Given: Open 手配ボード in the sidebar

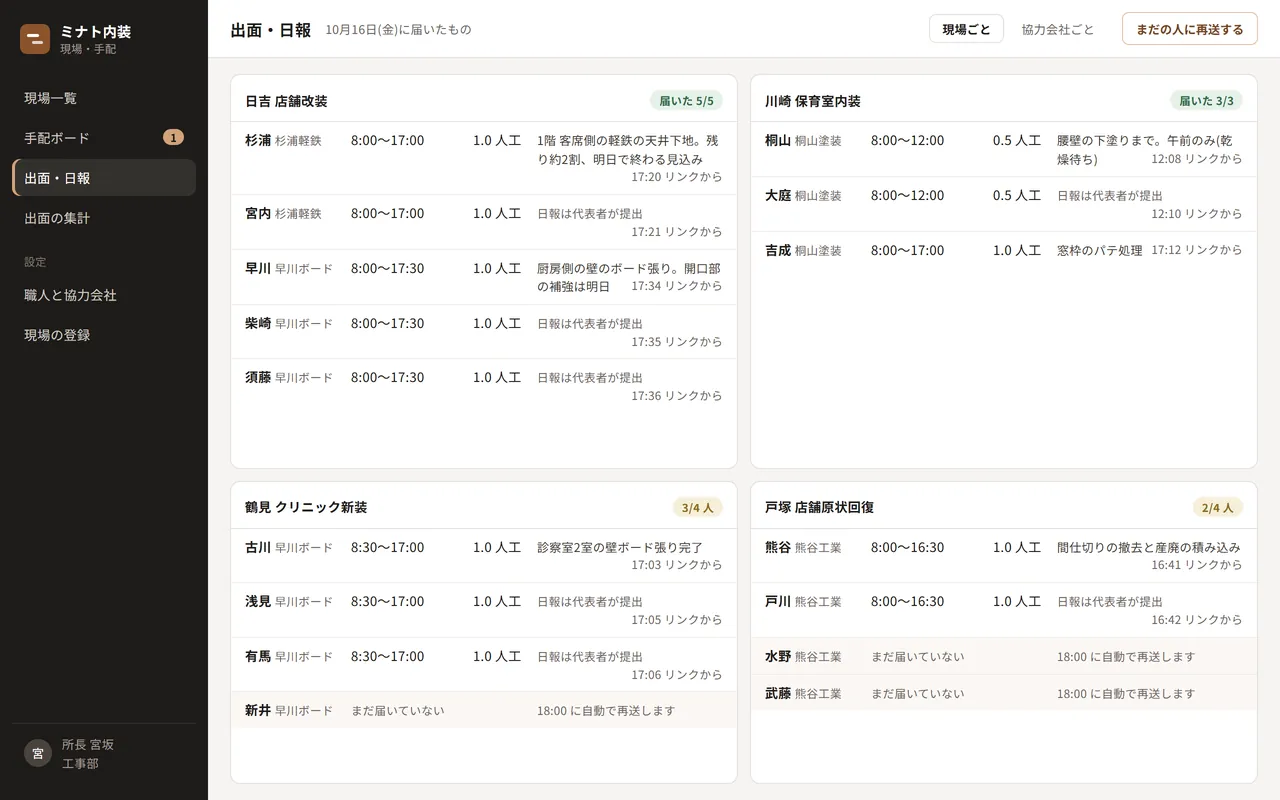Looking at the screenshot, I should pyautogui.click(x=104, y=138).
